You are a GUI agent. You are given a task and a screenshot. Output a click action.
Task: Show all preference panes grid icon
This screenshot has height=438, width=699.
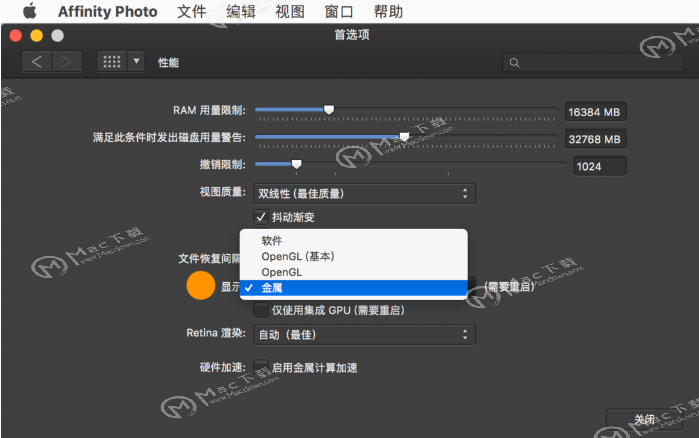[x=112, y=61]
